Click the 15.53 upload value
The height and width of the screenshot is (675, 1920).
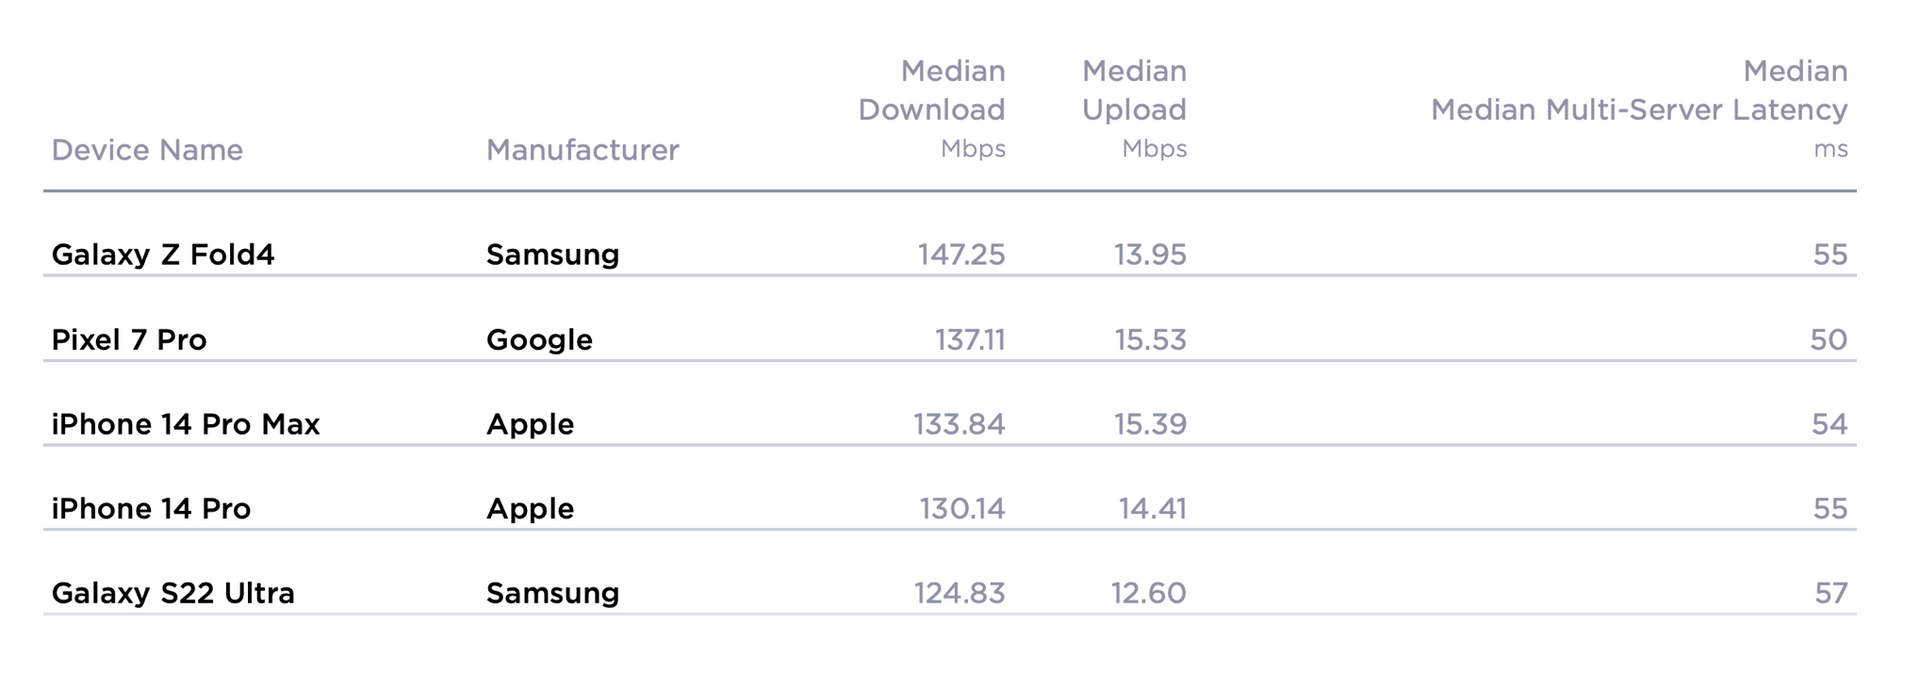click(x=1150, y=340)
